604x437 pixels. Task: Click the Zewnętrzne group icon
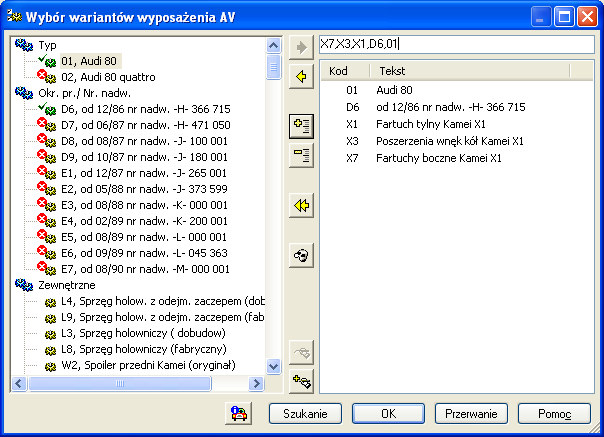(24, 285)
